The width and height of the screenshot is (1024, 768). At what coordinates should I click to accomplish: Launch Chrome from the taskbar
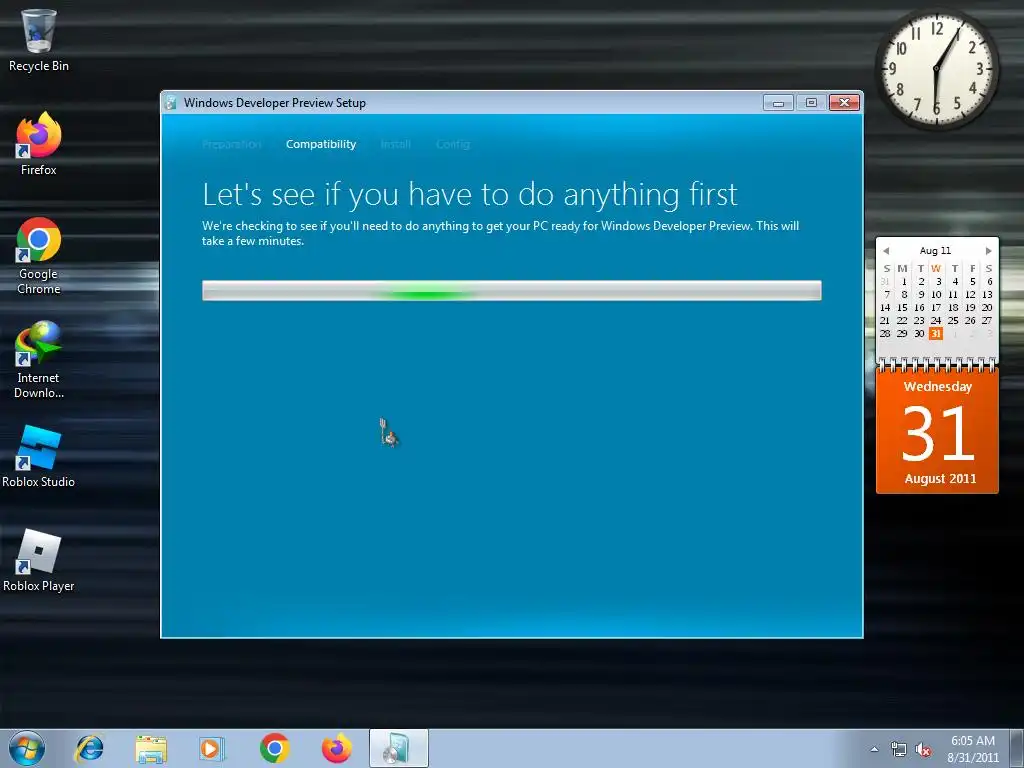click(274, 748)
